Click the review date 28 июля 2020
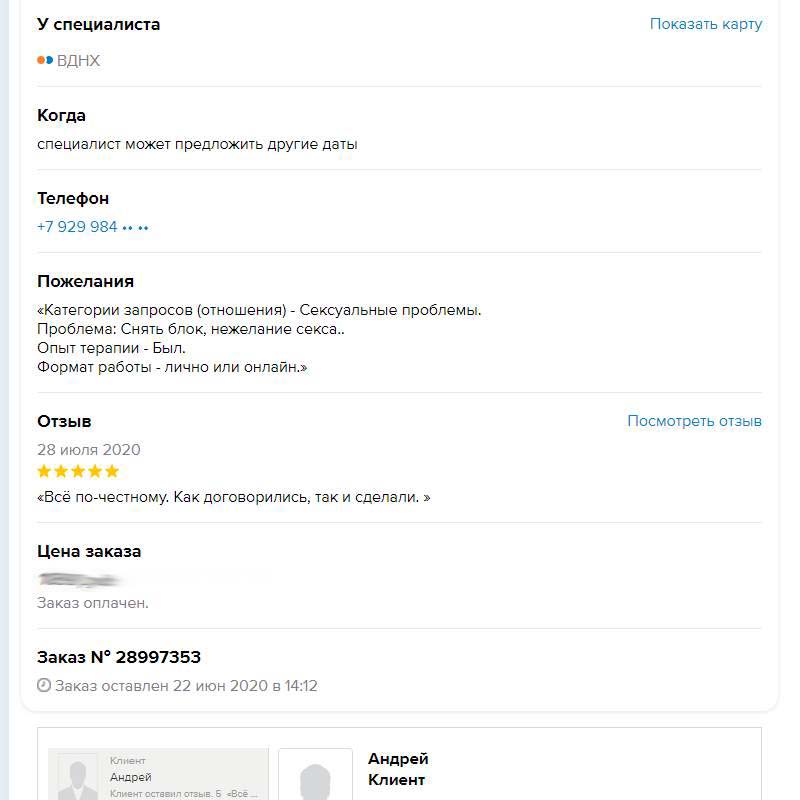 pos(89,449)
